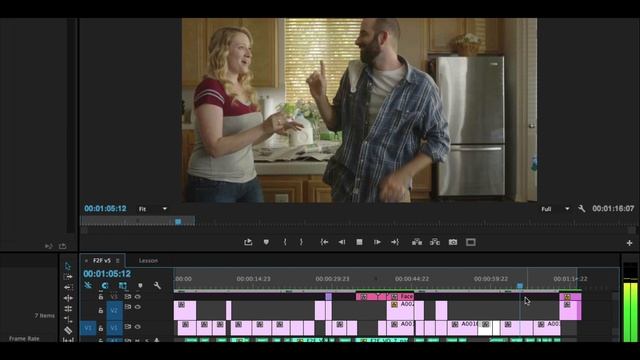This screenshot has width=640, height=360.
Task: Click the Program monitor zoom scroll bar
Action: click(x=358, y=231)
